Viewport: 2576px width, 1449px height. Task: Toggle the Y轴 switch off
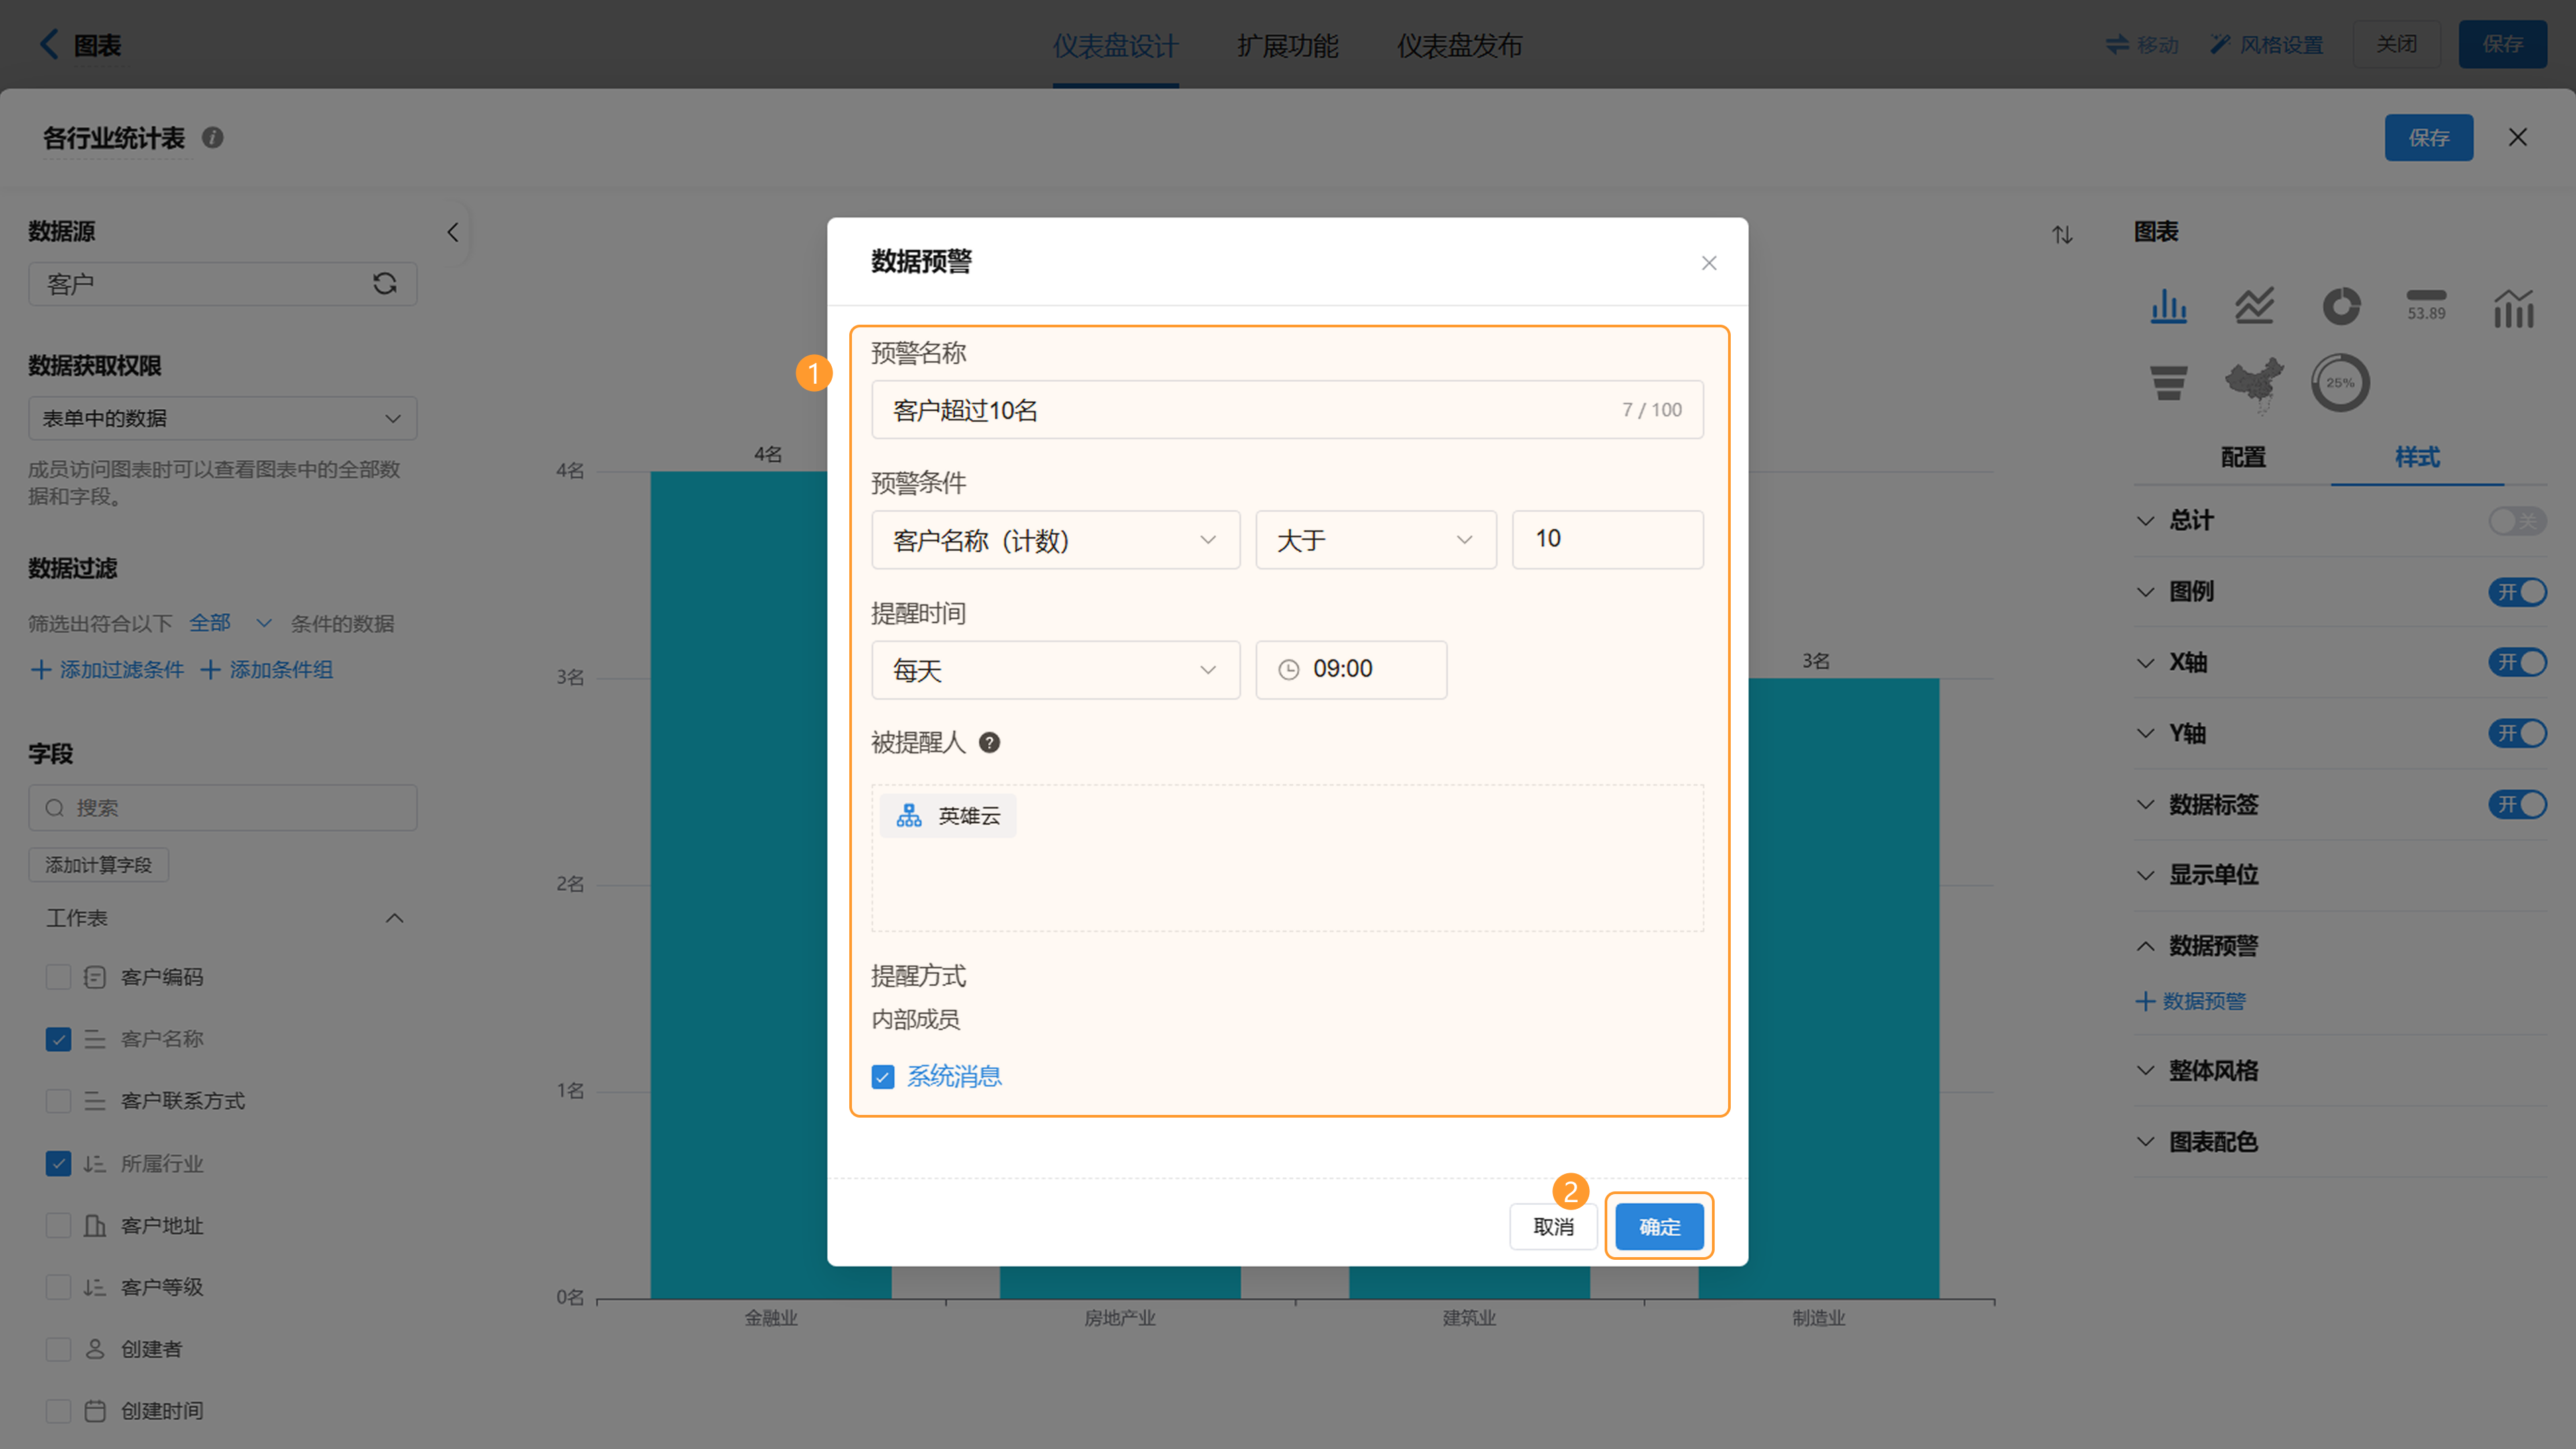2517,734
